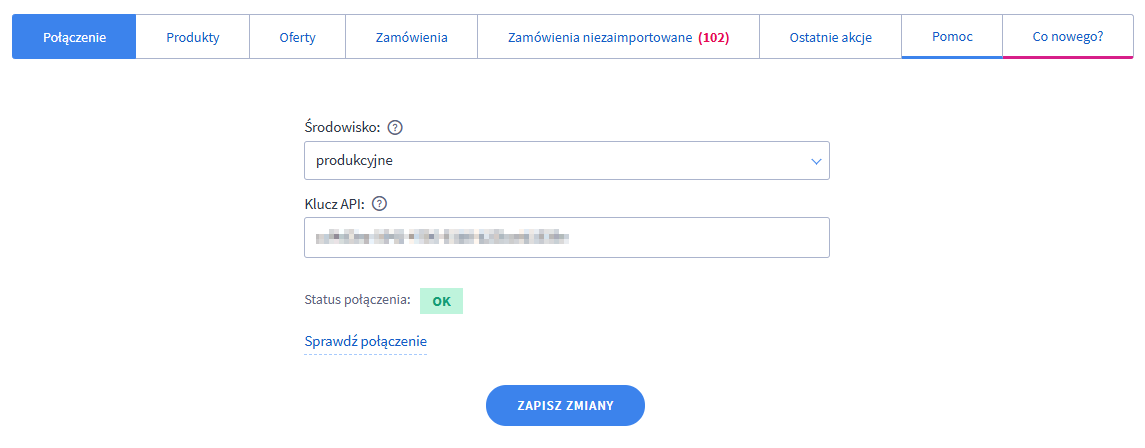Click the Status połączenia label
The width and height of the screenshot is (1145, 448).
point(357,299)
